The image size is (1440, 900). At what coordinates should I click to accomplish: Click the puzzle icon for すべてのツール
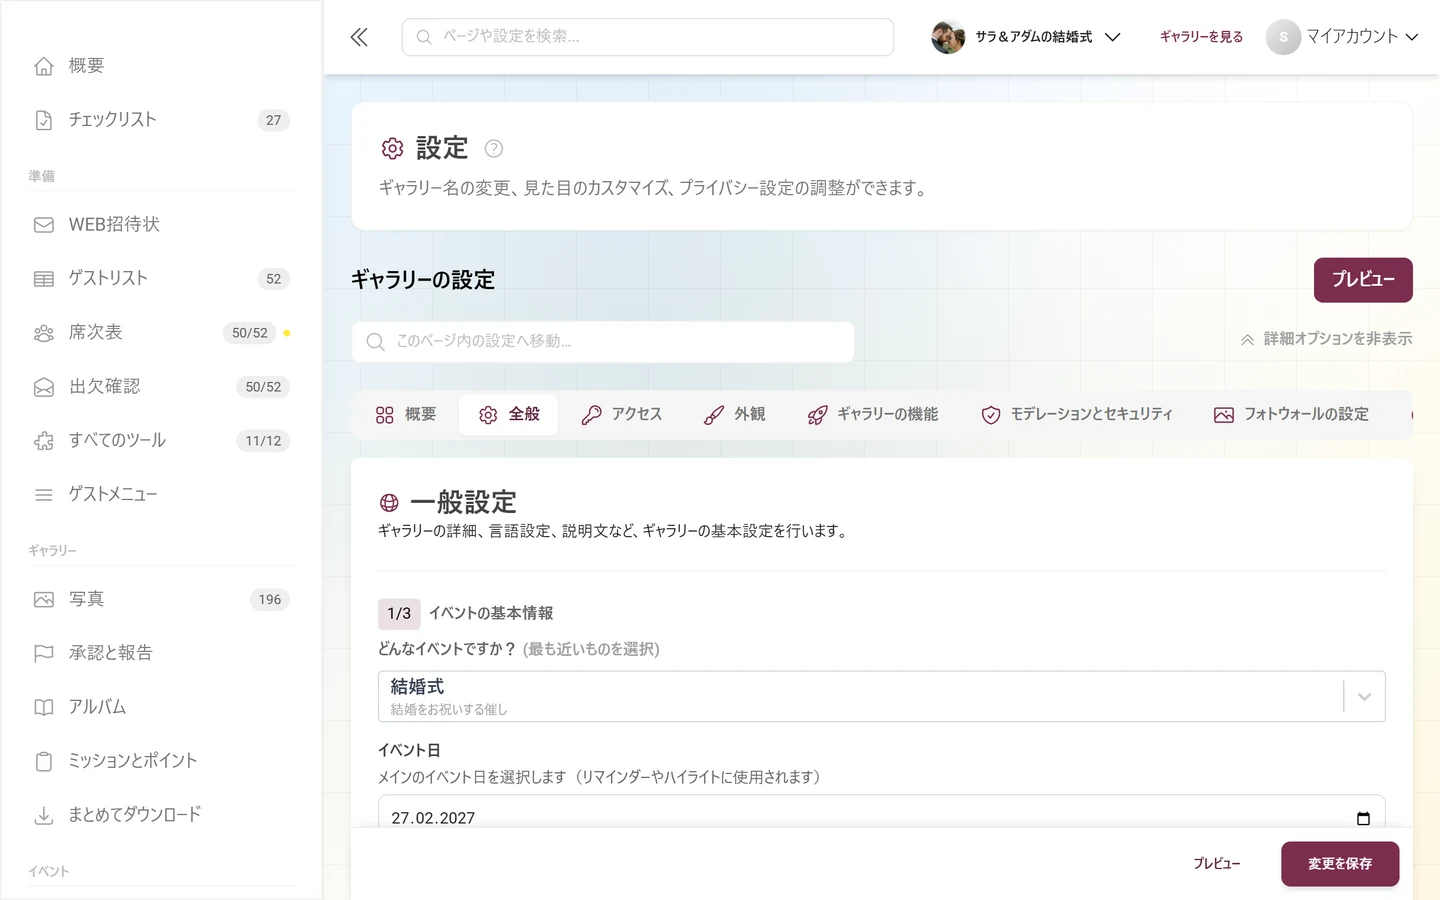click(44, 441)
